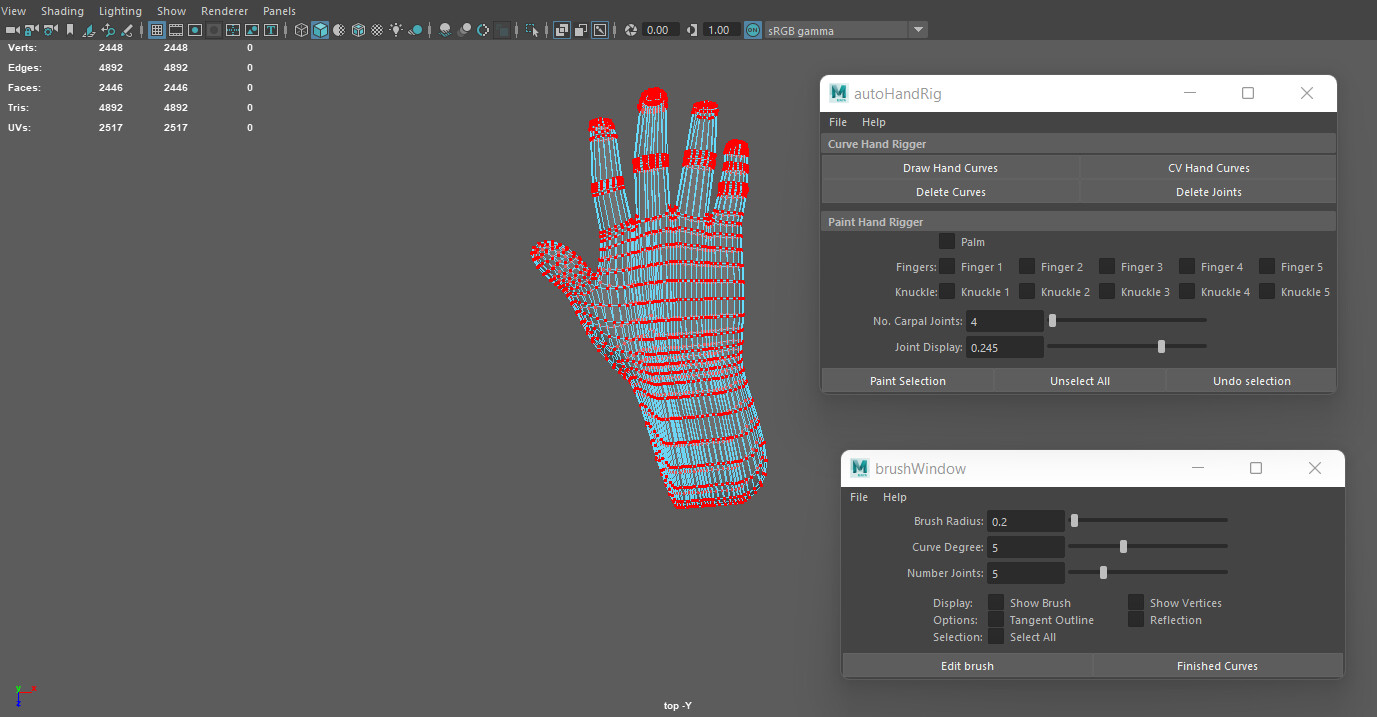Open the File menu in brushWindow
The width and height of the screenshot is (1377, 717).
(858, 497)
